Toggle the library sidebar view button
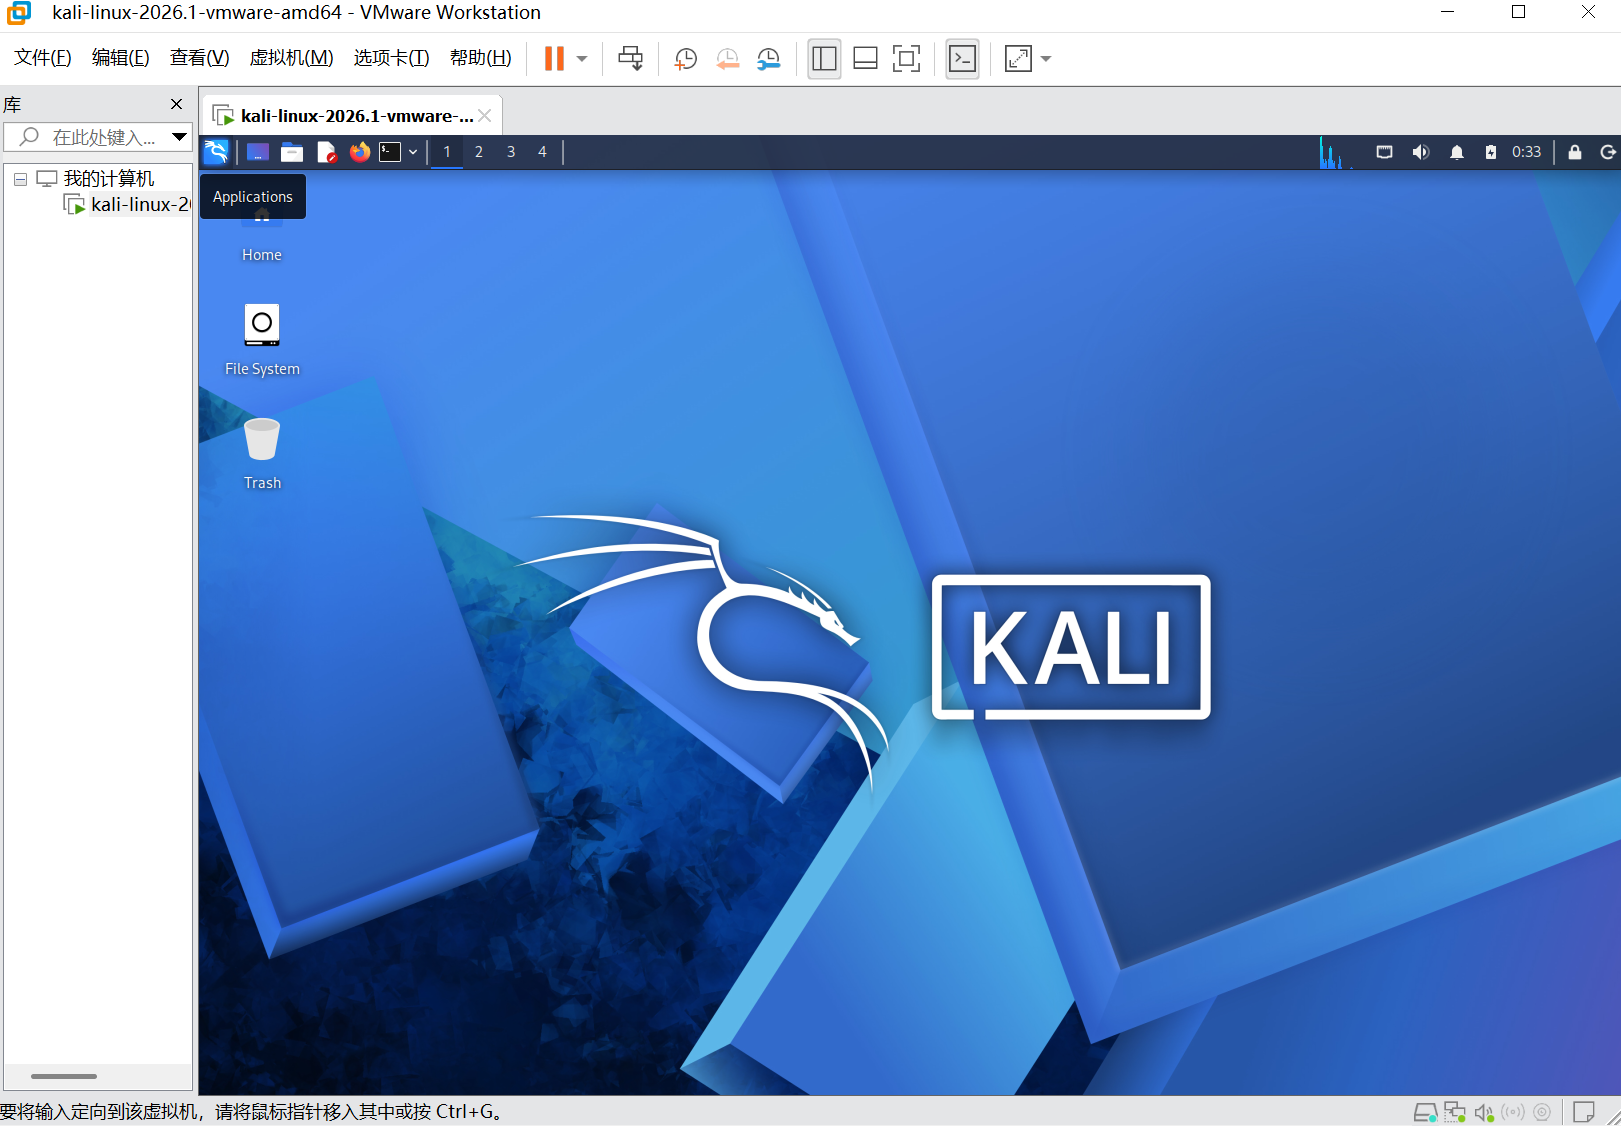This screenshot has height=1126, width=1621. pos(824,58)
